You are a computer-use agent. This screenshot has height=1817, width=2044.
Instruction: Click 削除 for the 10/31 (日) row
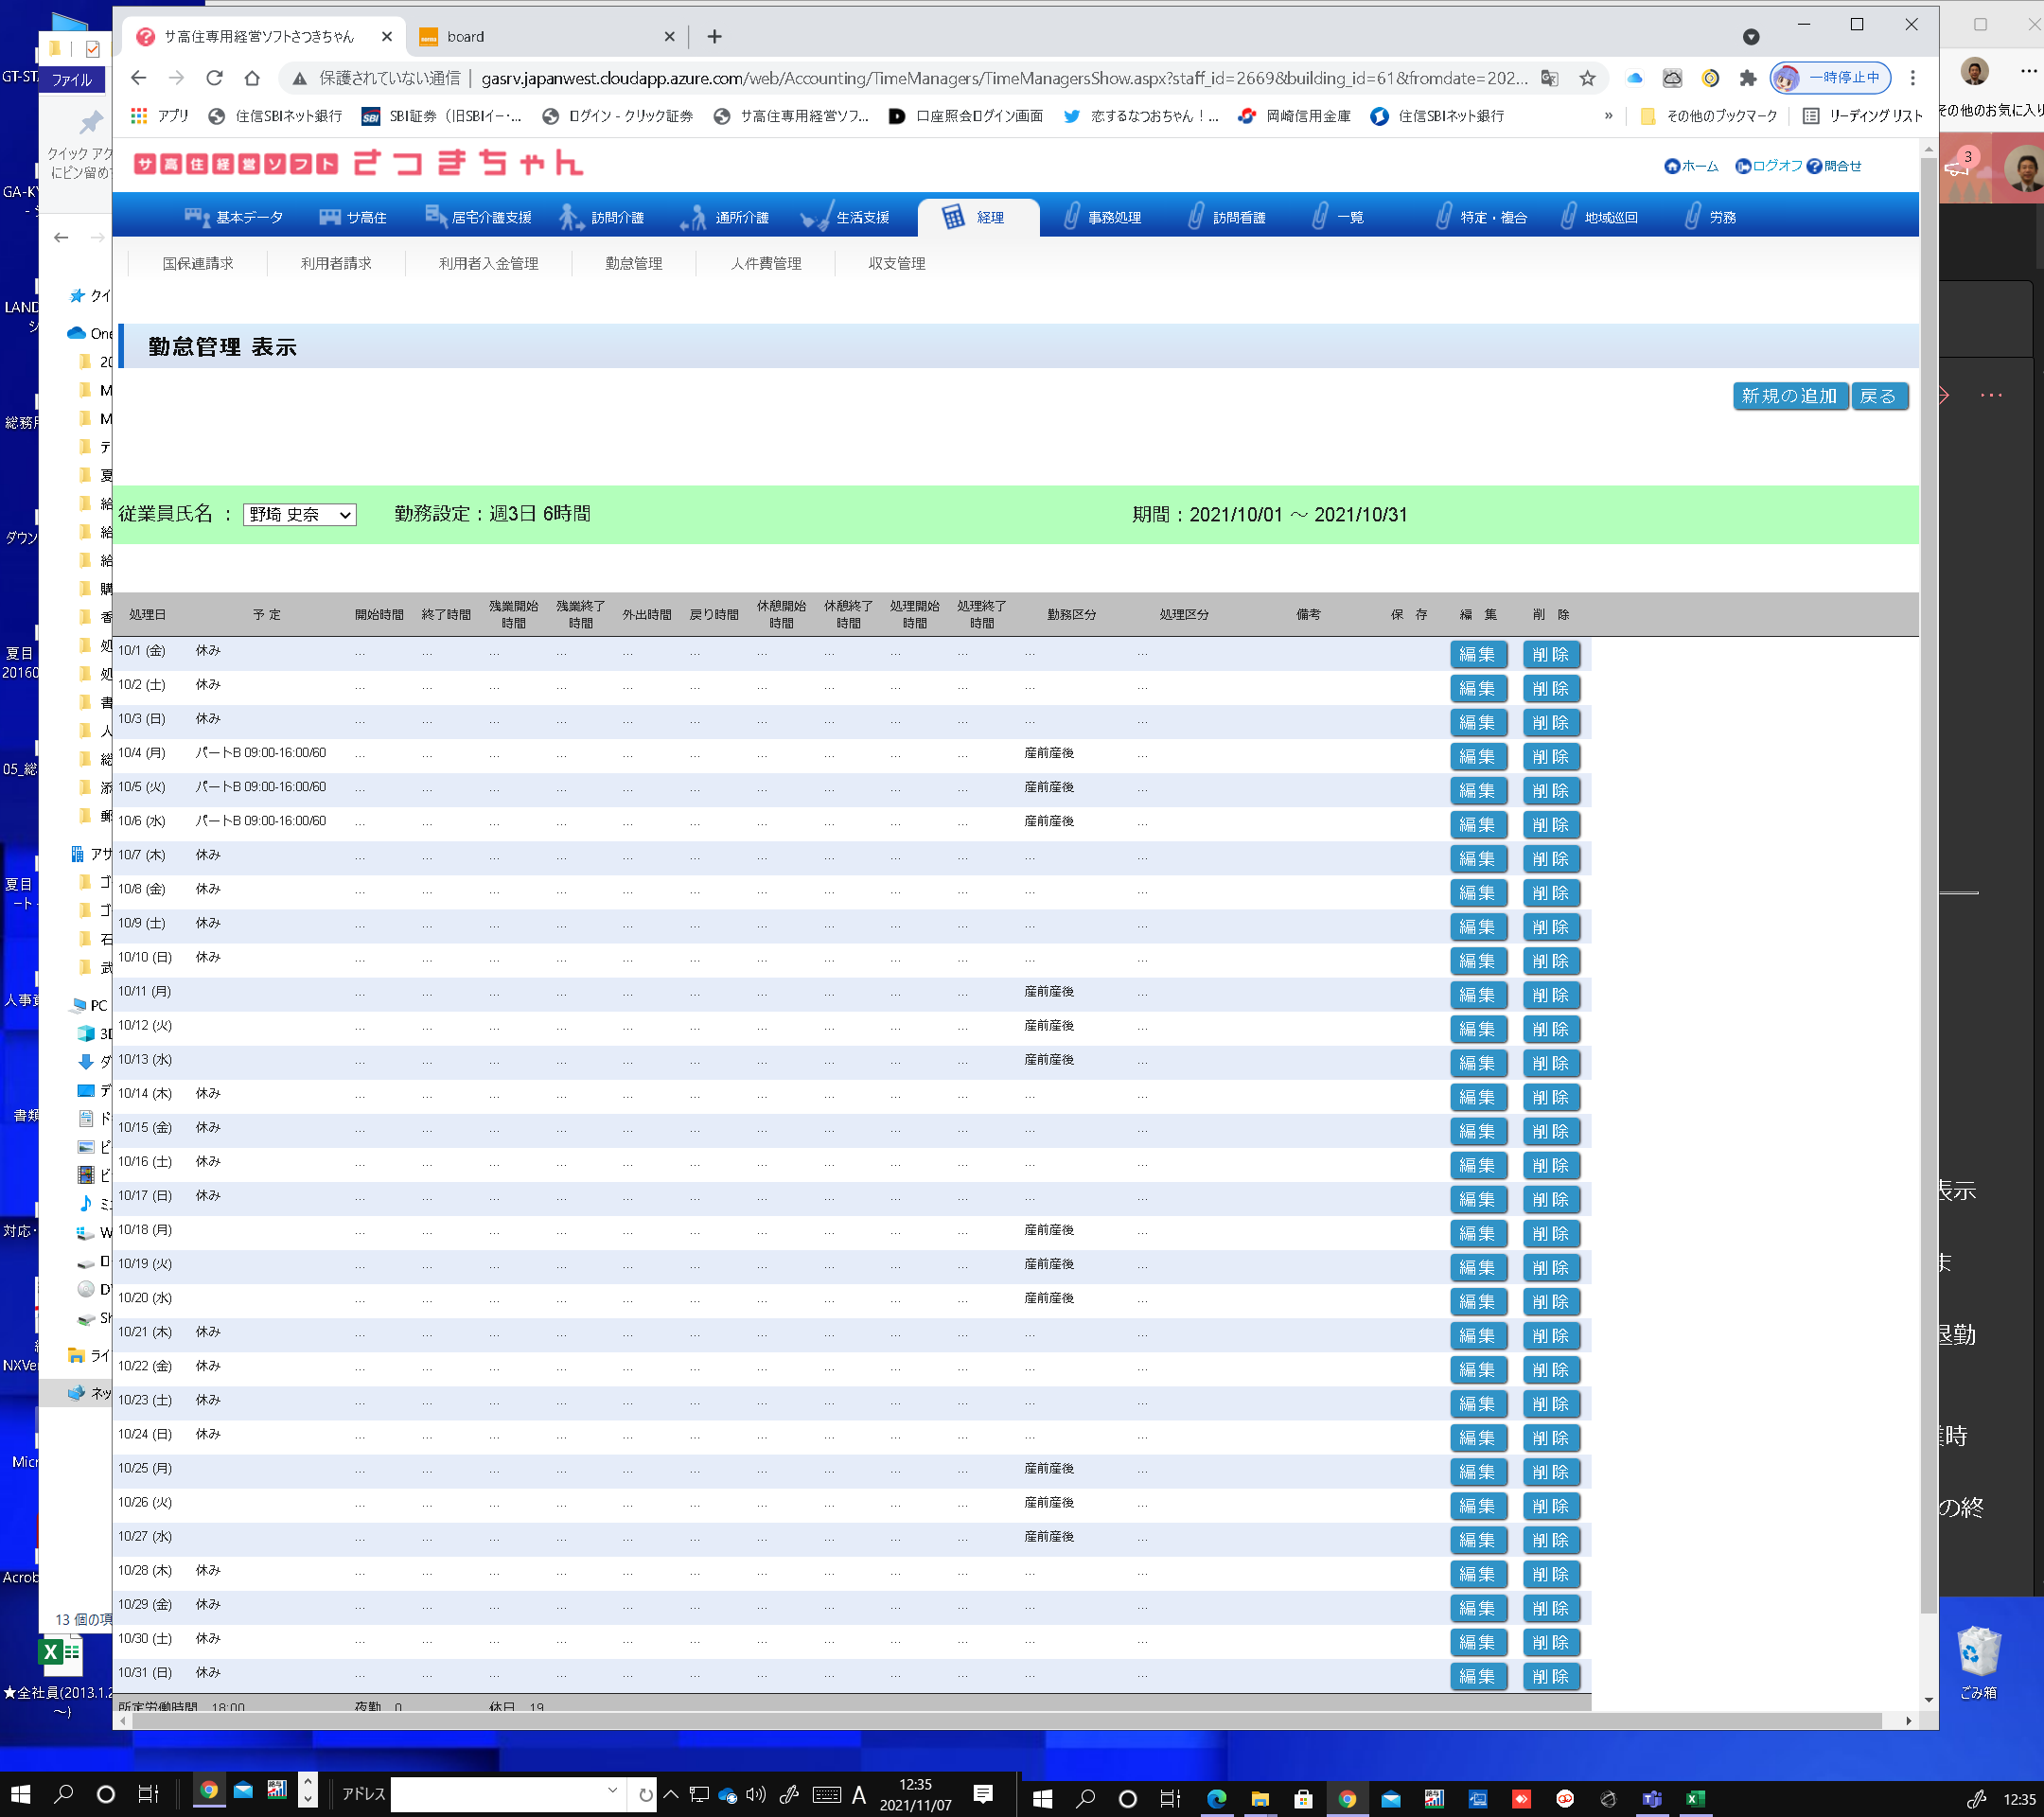coord(1550,1676)
